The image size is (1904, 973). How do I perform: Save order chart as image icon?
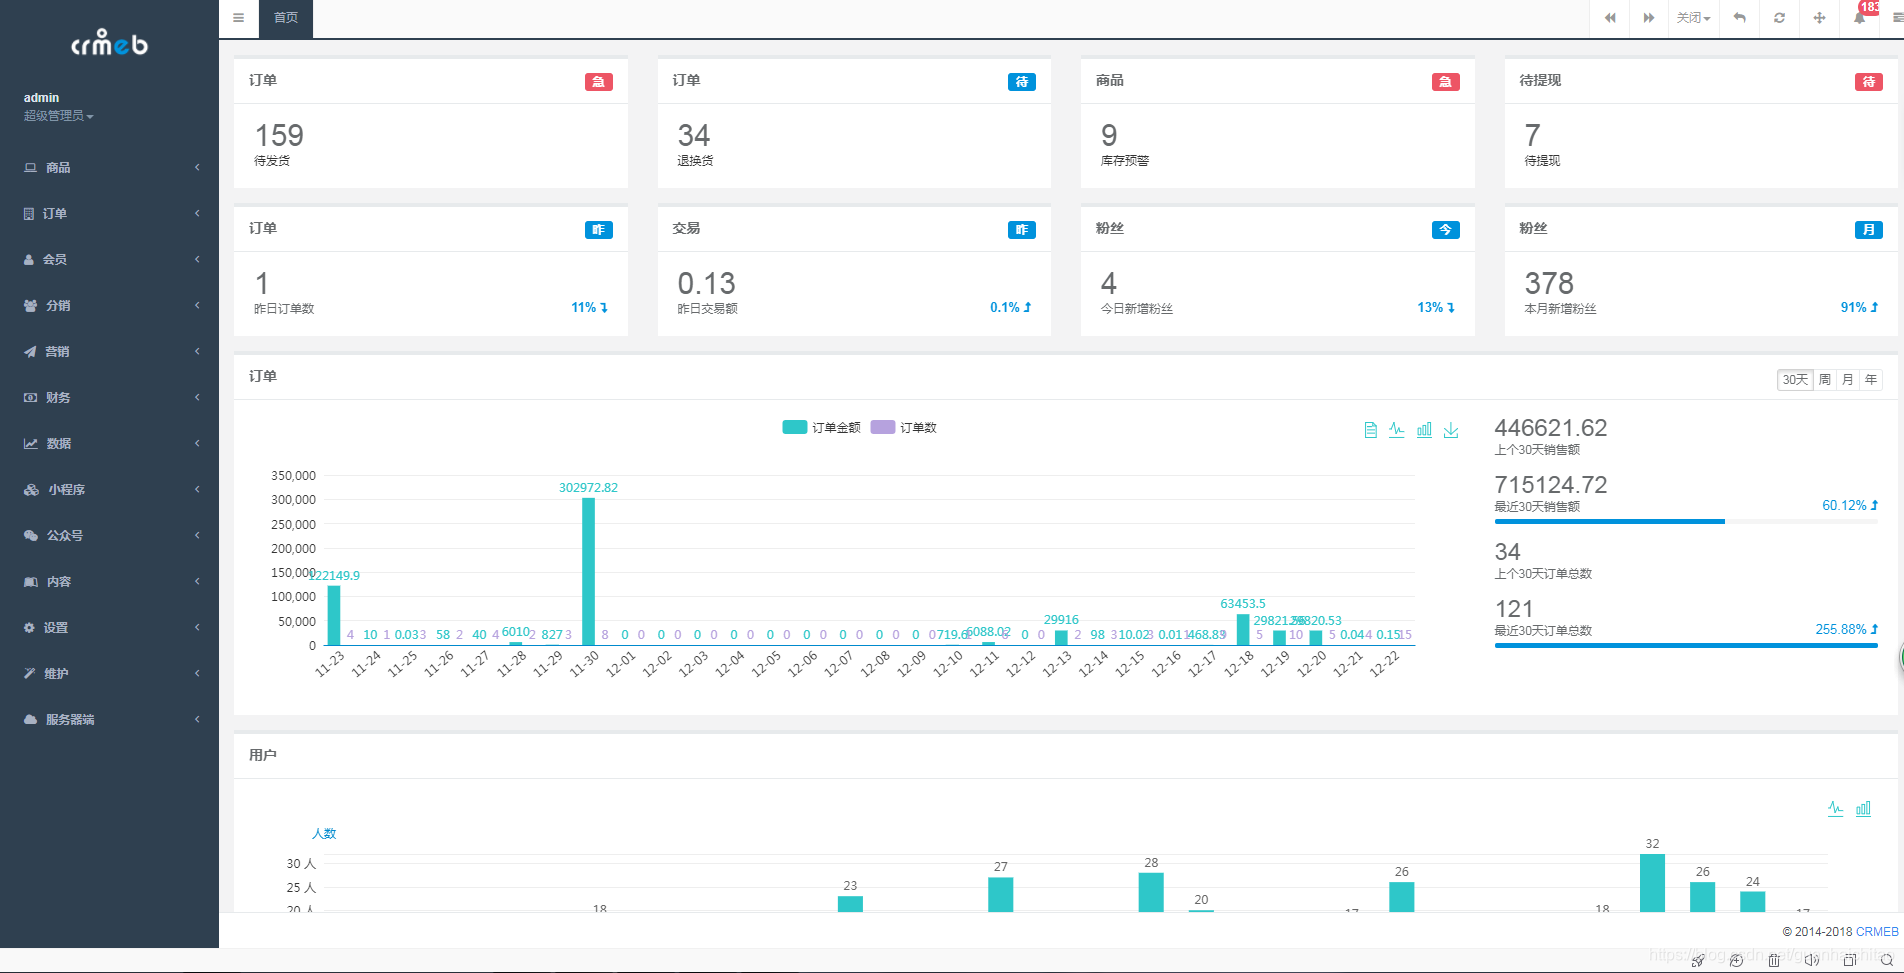(x=1451, y=430)
